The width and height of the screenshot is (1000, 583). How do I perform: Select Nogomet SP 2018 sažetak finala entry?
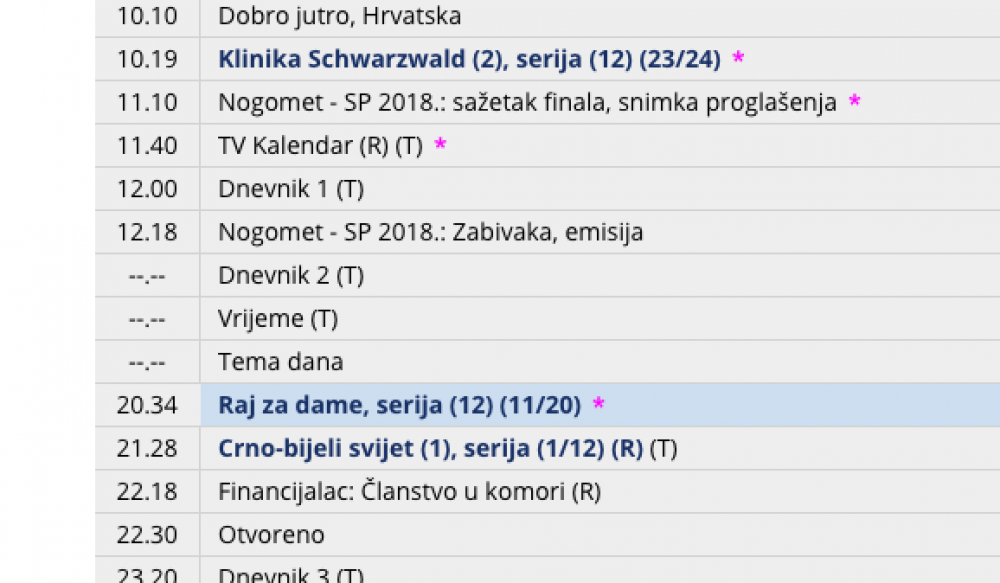tap(527, 103)
